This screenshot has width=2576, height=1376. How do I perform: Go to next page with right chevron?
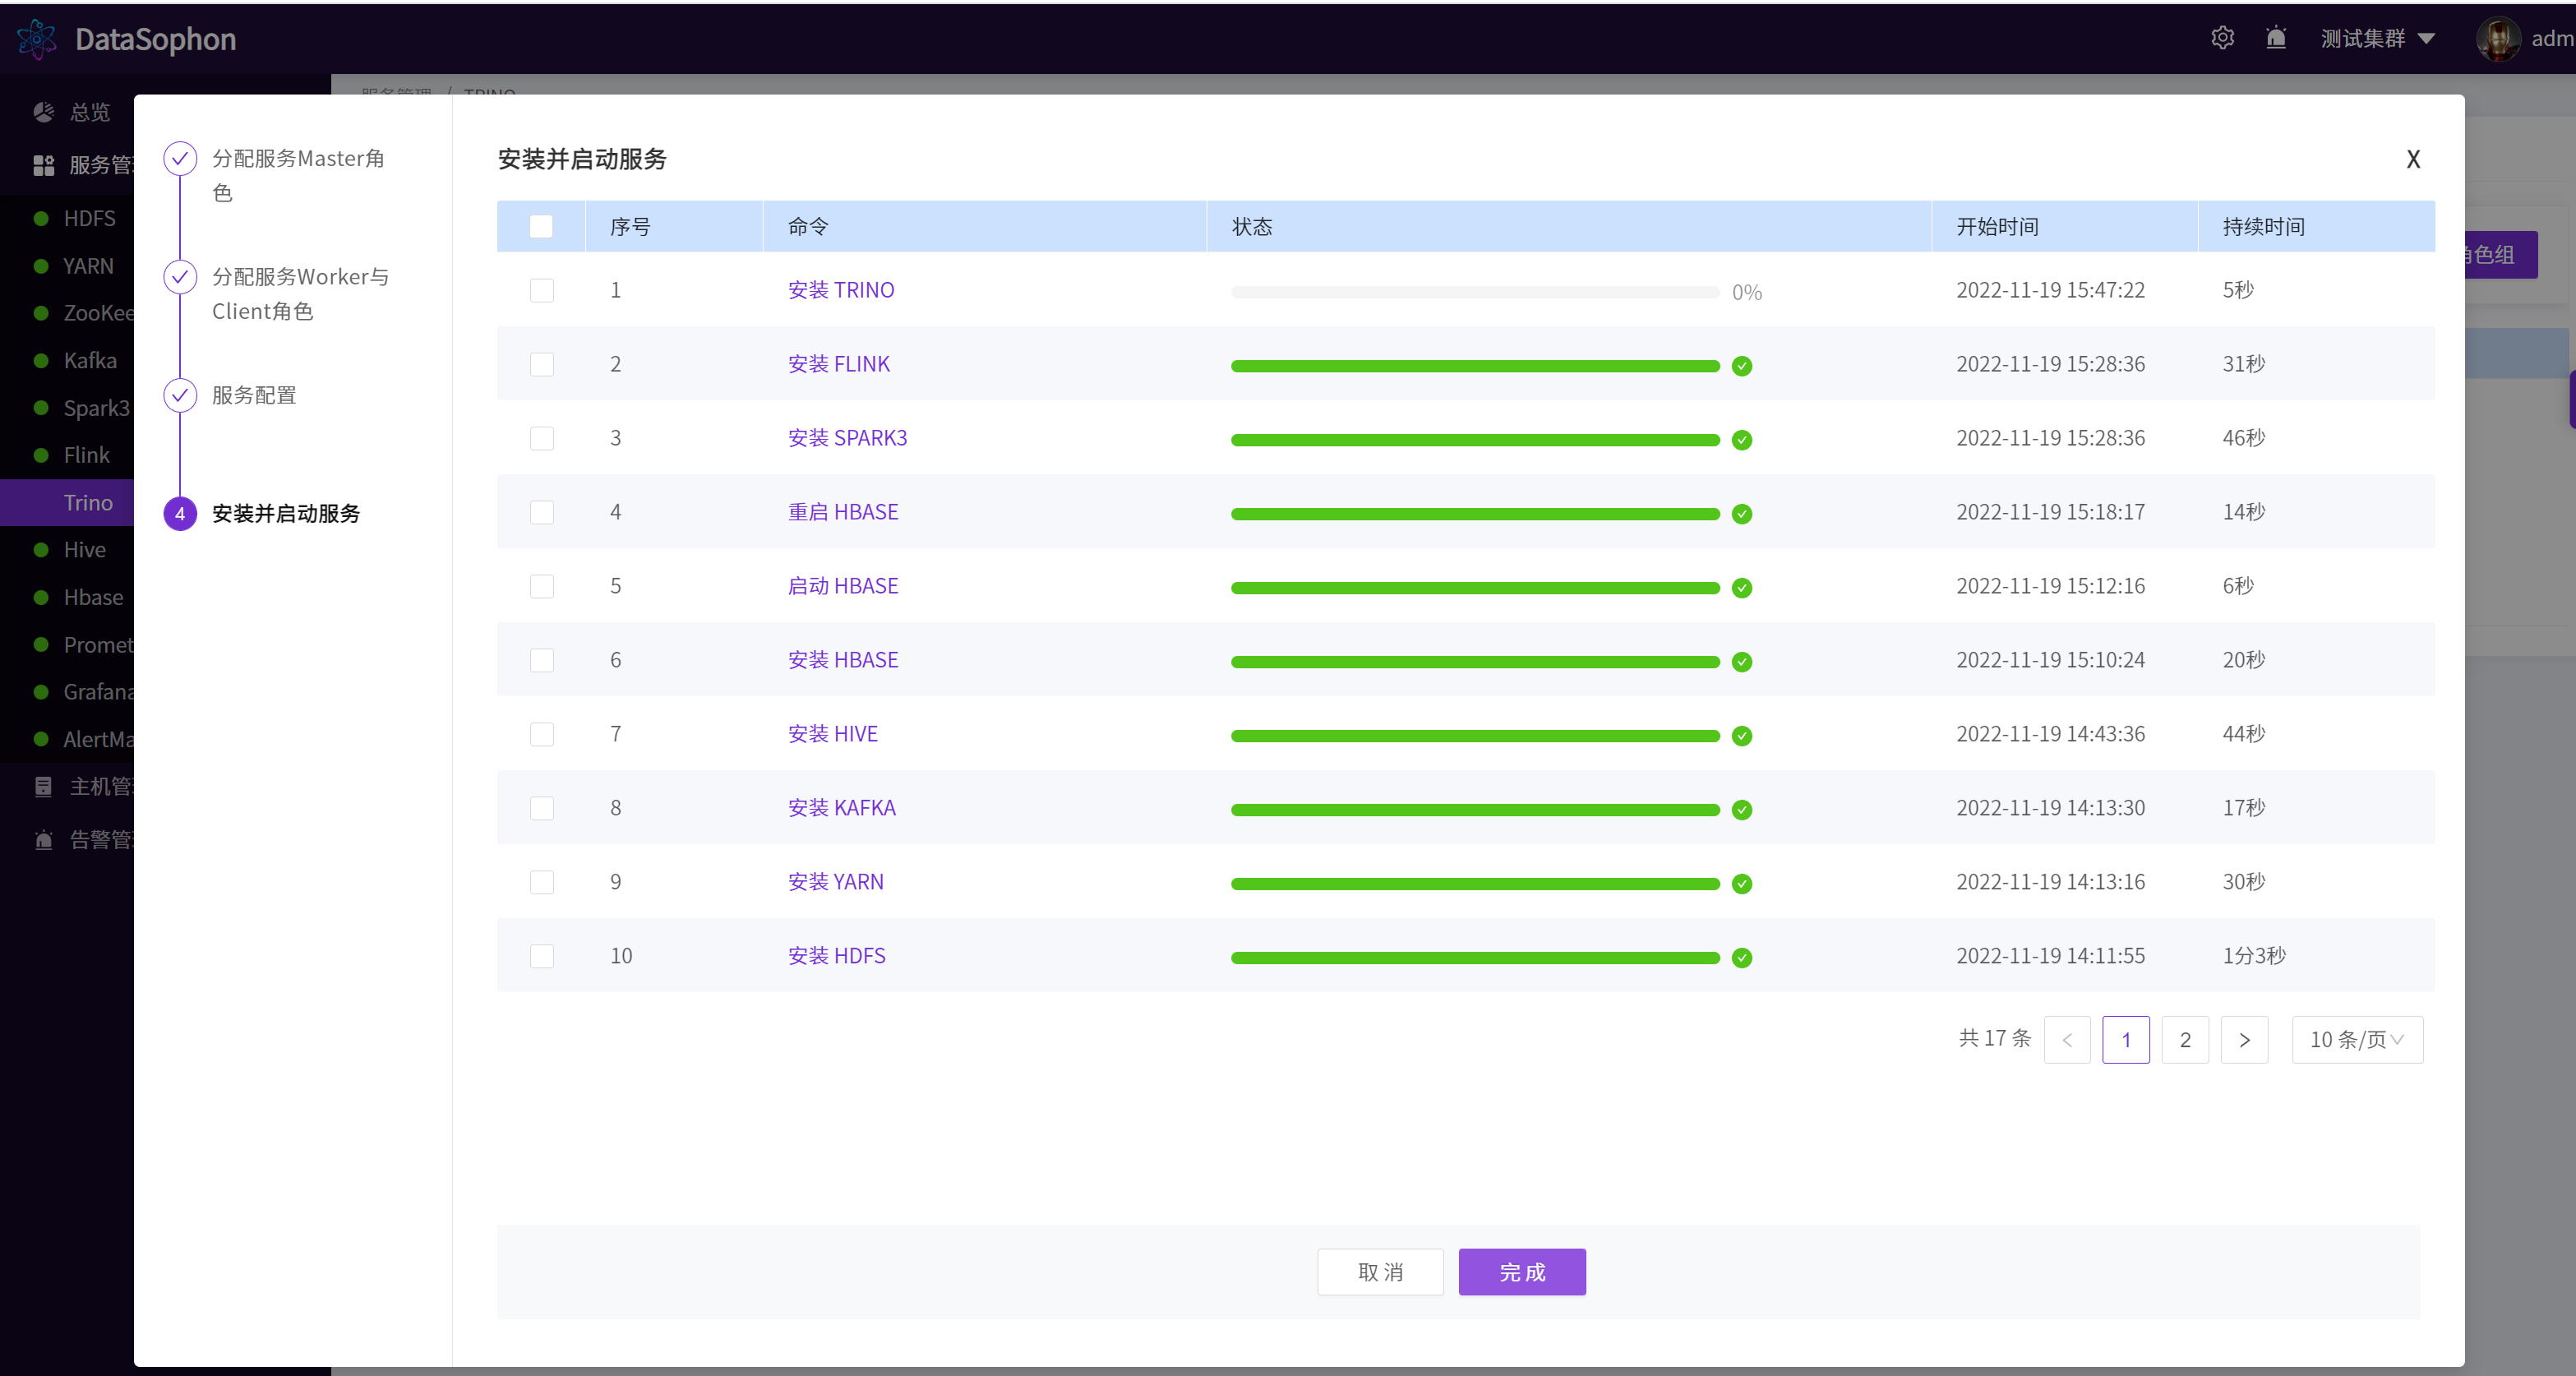pyautogui.click(x=2244, y=1040)
